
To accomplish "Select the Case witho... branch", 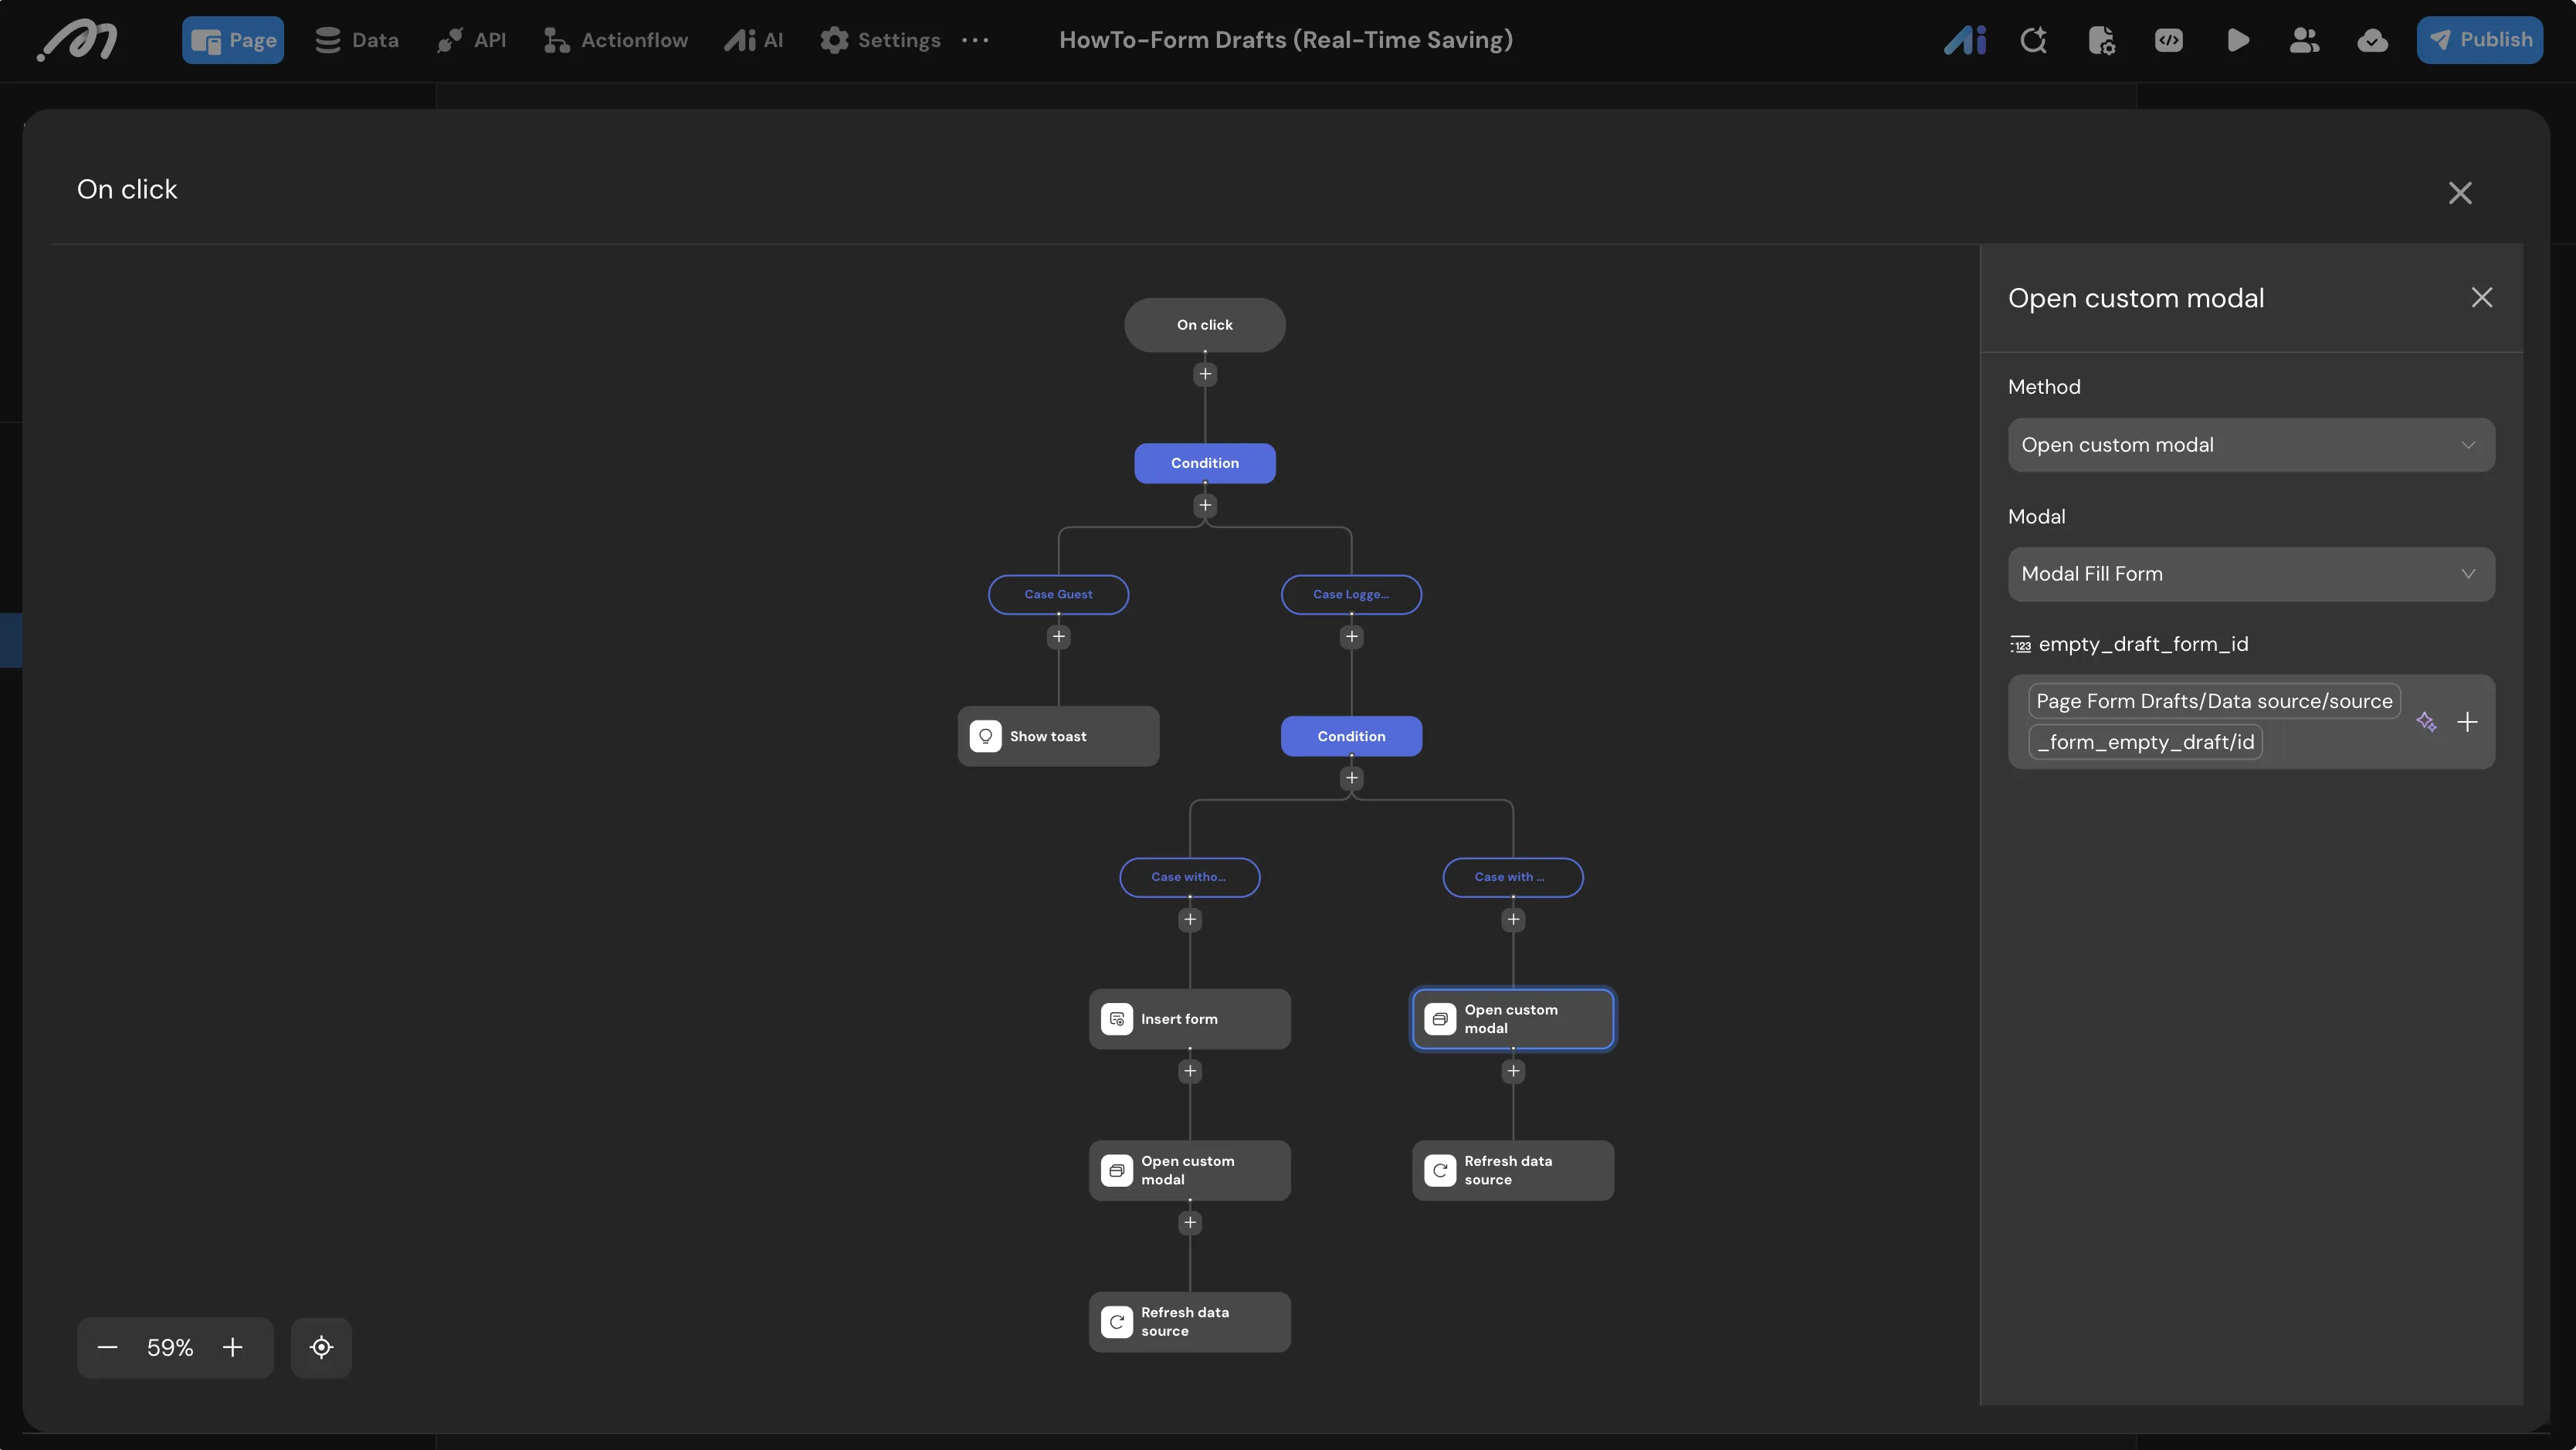I will pos(1189,877).
